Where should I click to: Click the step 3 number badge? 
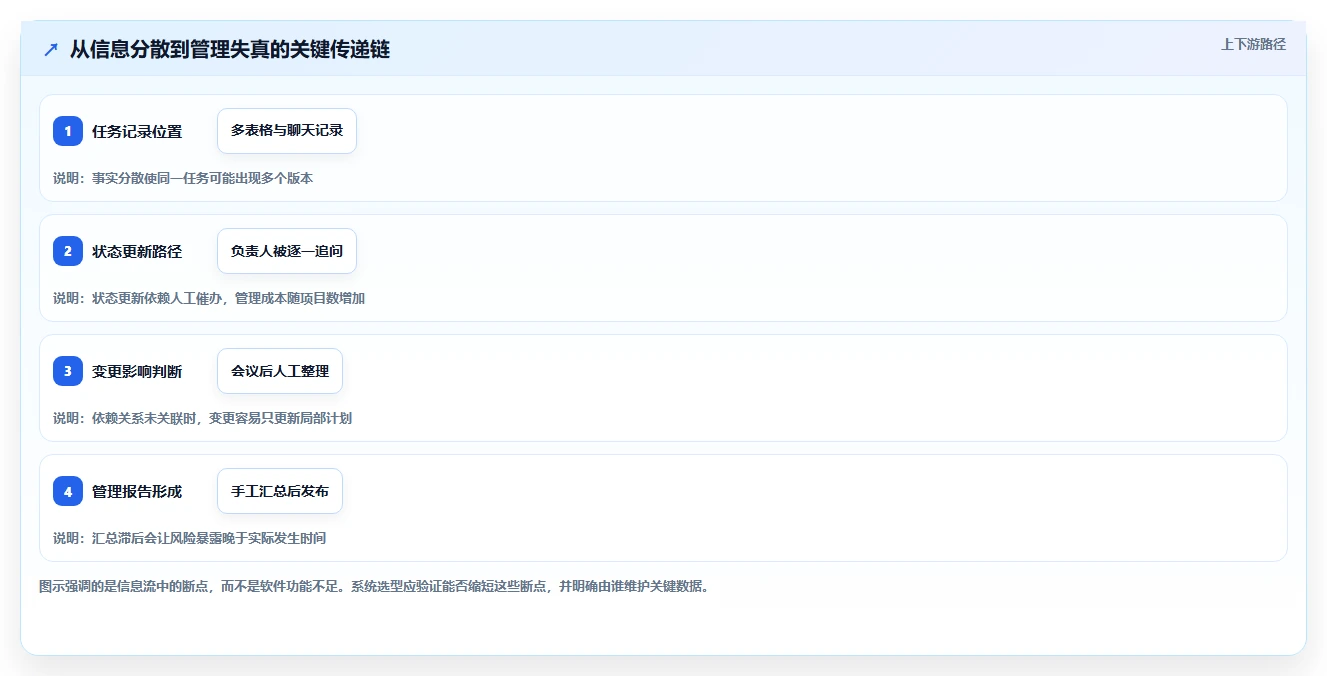(x=68, y=371)
